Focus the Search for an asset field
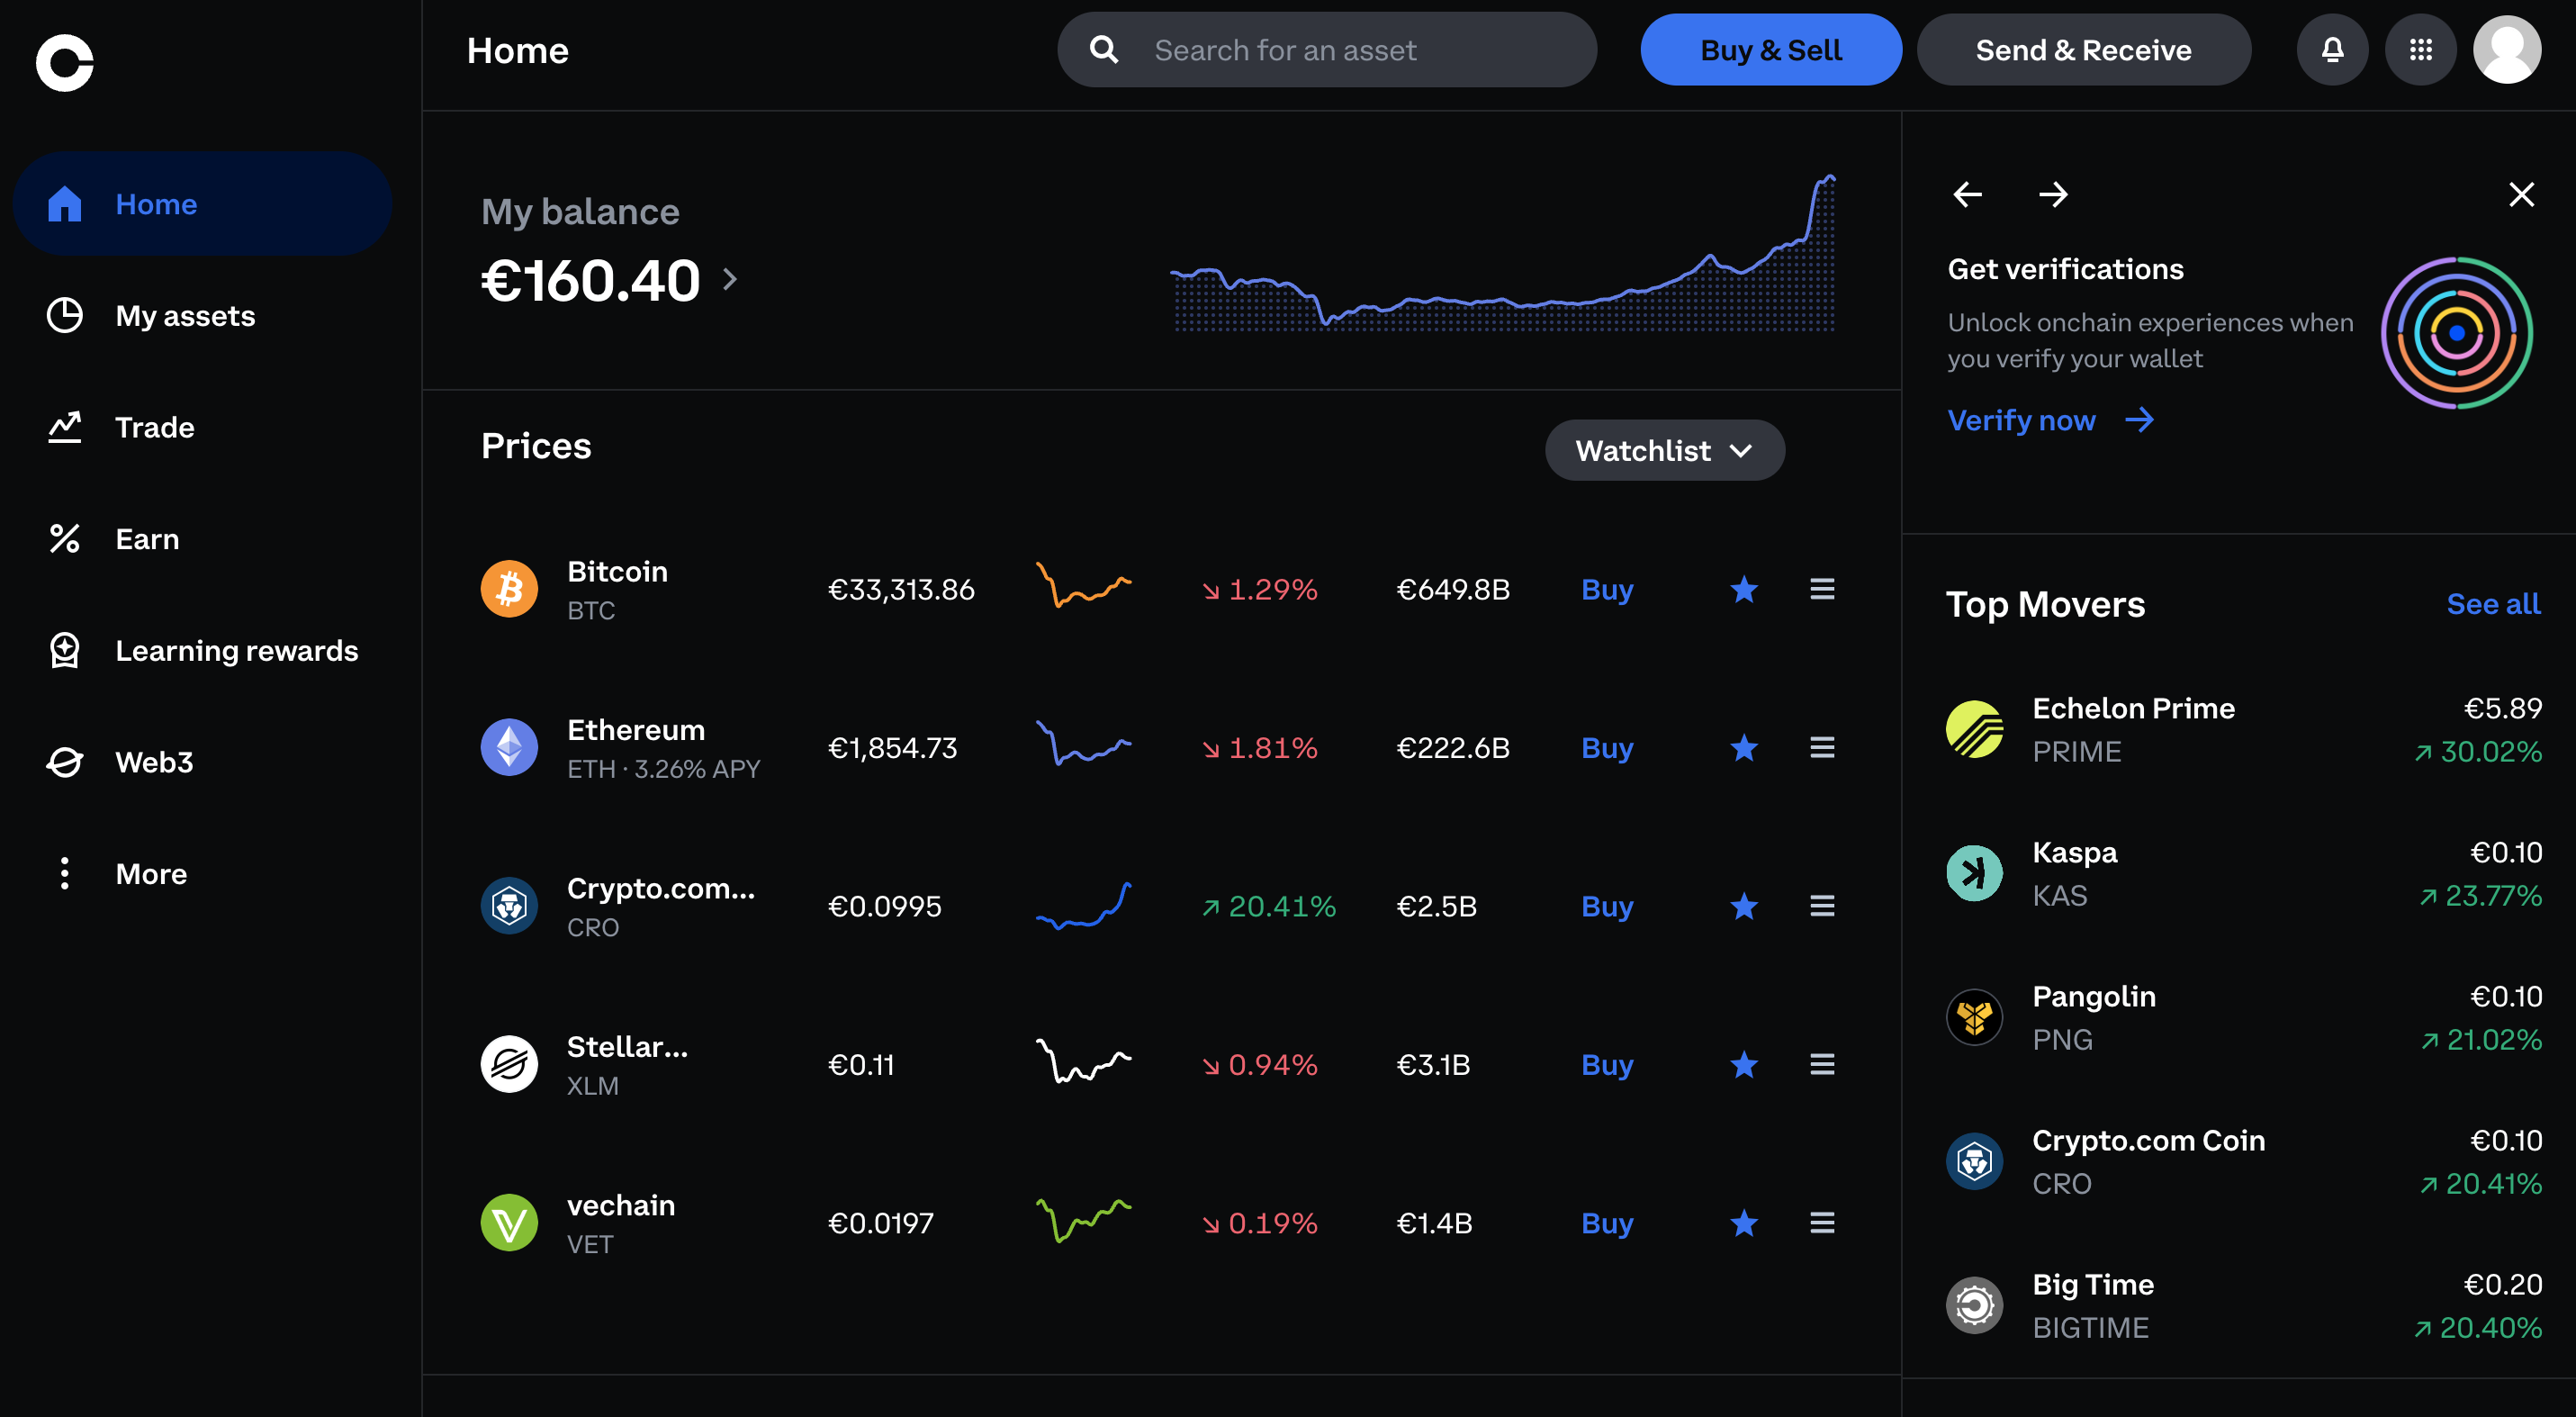Image resolution: width=2576 pixels, height=1417 pixels. coord(1327,50)
